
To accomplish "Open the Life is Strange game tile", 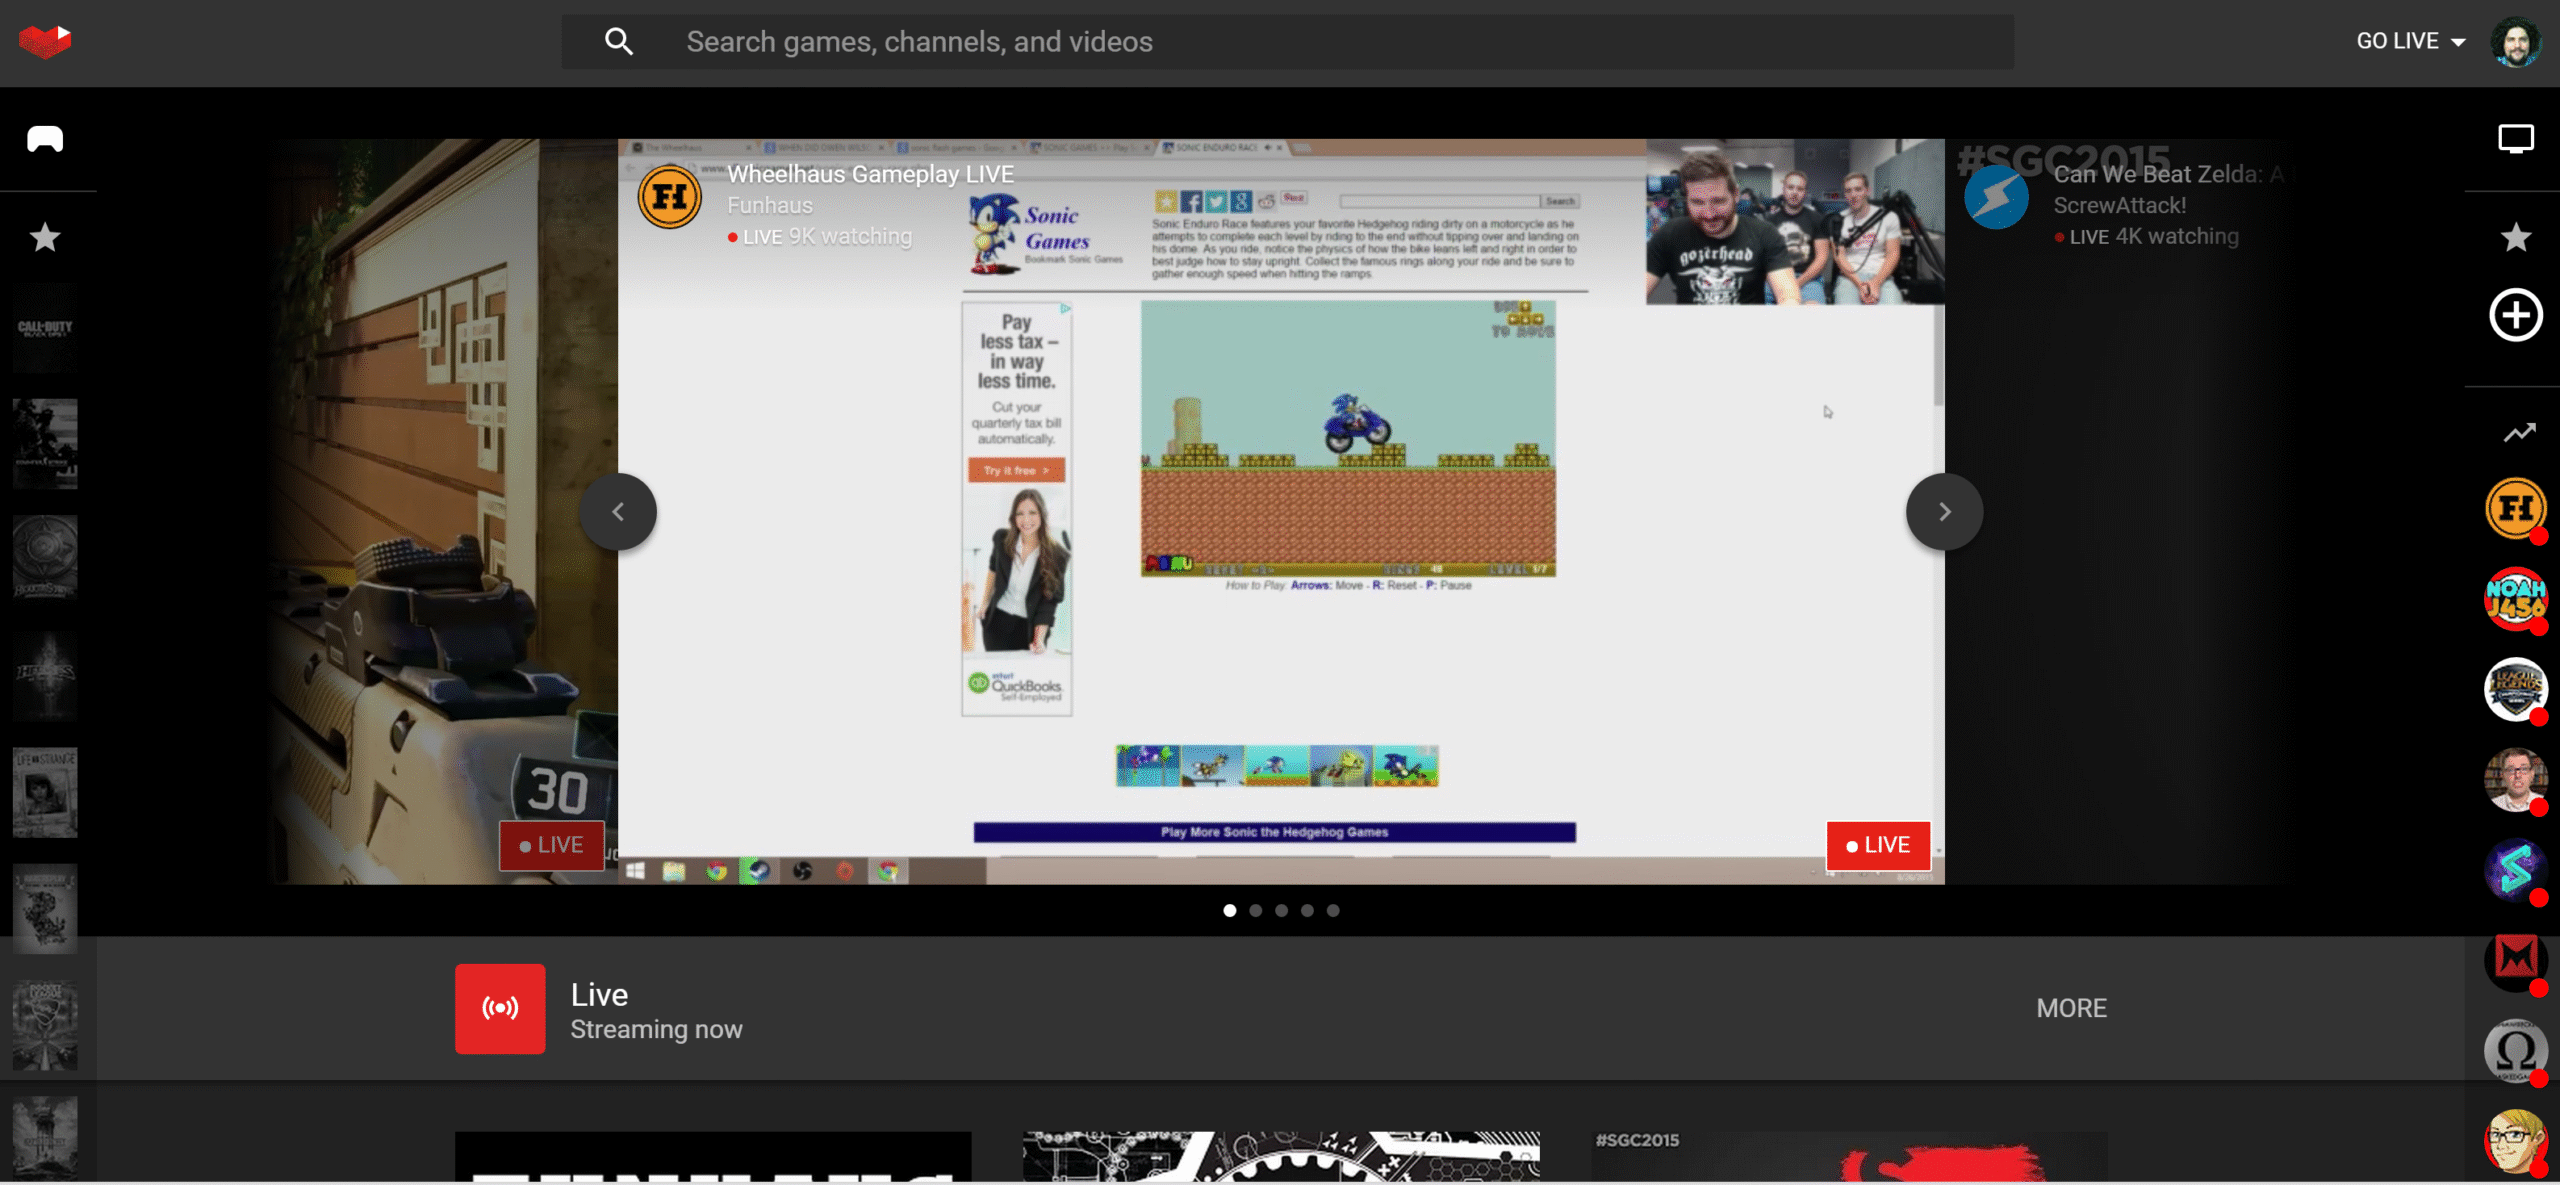I will tap(45, 792).
